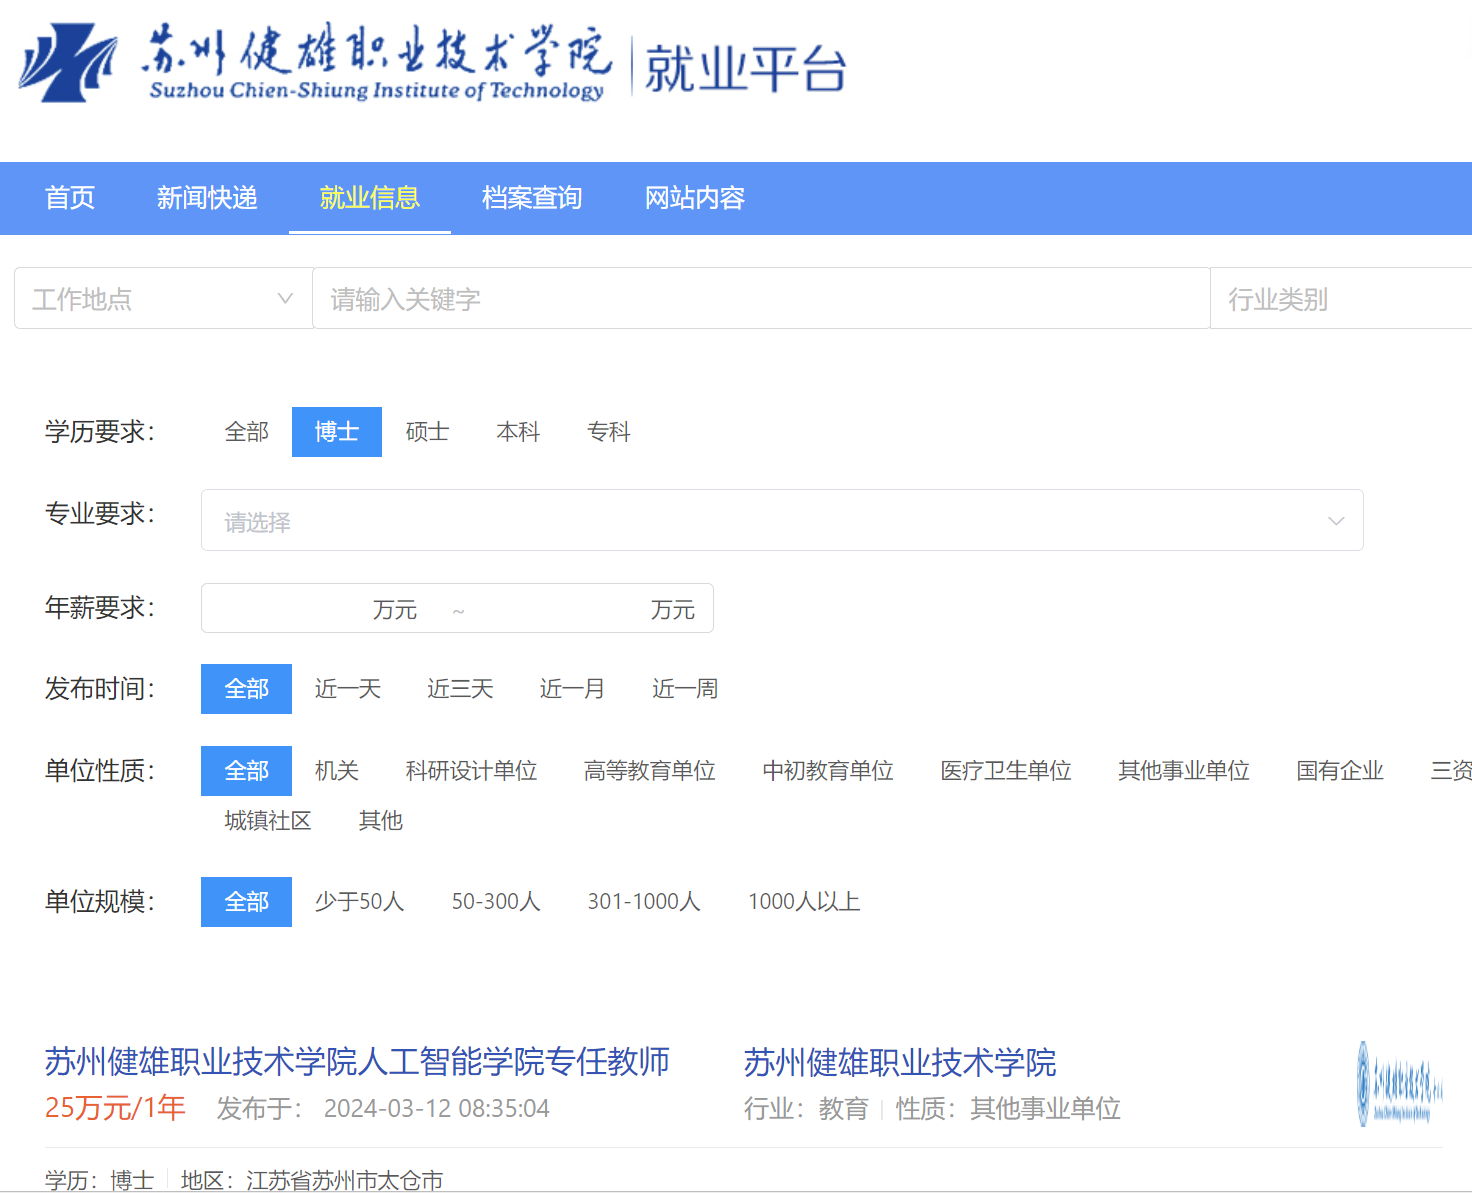Image resolution: width=1472 pixels, height=1193 pixels.
Task: Select 全部 under 发布时间
Action: (x=247, y=689)
